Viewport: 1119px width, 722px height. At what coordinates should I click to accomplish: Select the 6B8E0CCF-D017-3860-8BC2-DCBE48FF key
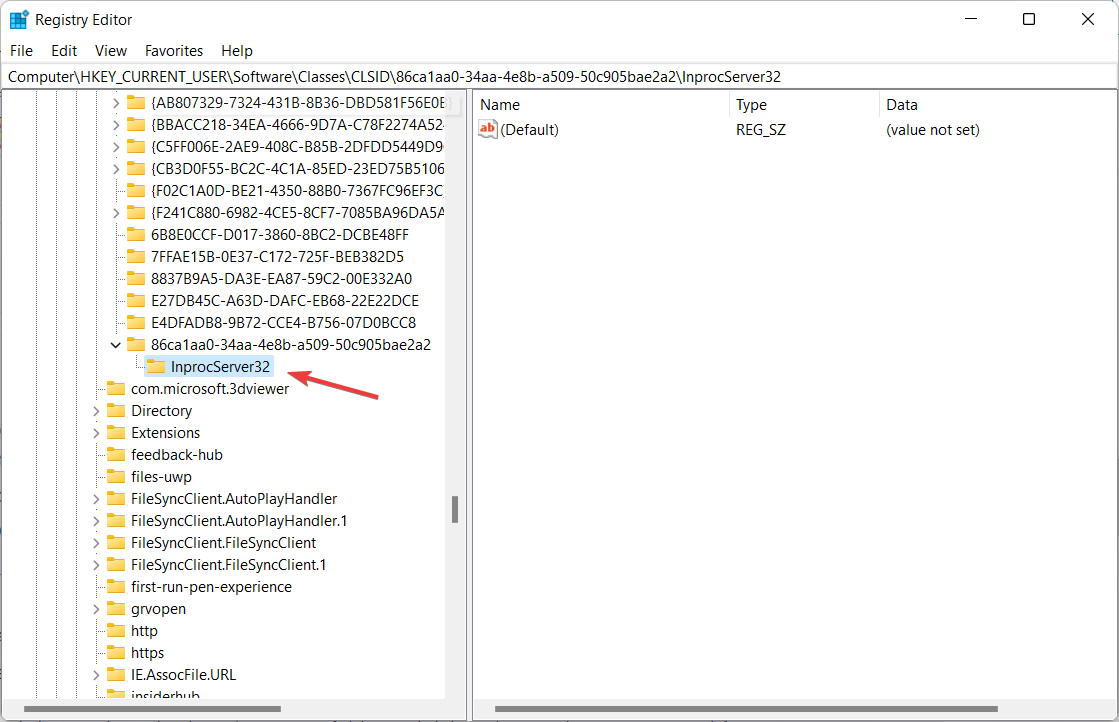point(280,235)
